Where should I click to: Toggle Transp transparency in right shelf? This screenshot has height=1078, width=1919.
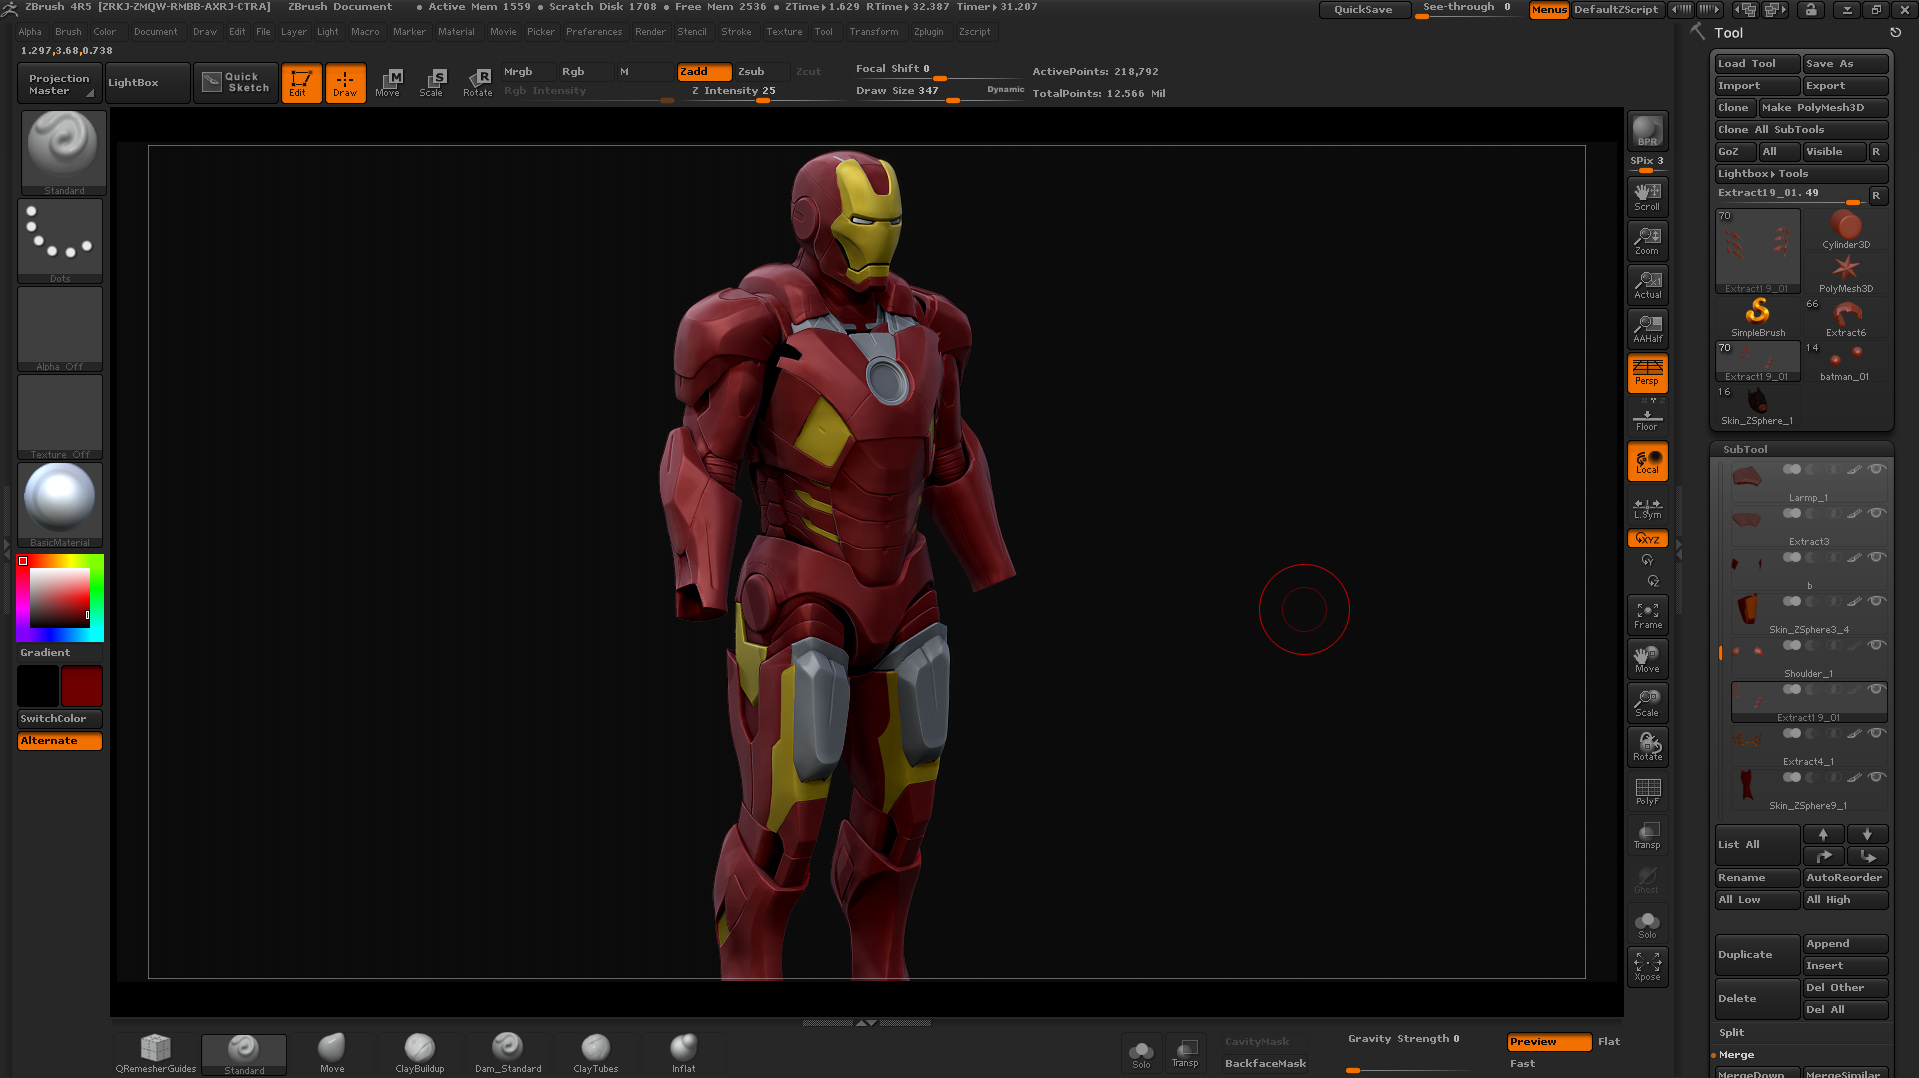1647,835
